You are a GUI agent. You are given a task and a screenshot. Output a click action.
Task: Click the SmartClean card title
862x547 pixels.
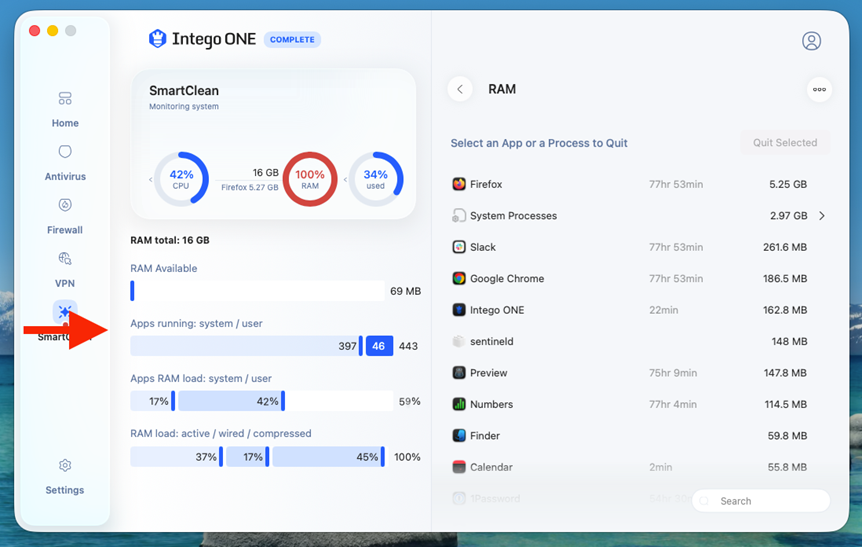pyautogui.click(x=184, y=91)
